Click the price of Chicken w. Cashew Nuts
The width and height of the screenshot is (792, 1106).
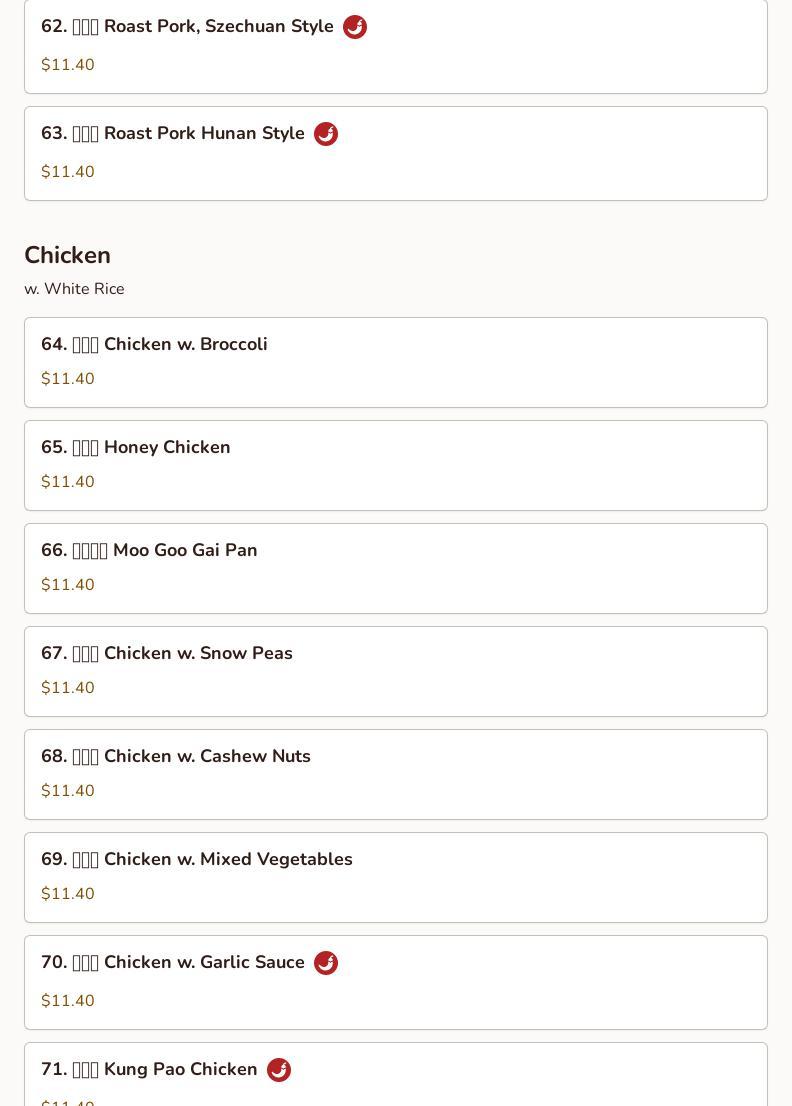pyautogui.click(x=68, y=791)
